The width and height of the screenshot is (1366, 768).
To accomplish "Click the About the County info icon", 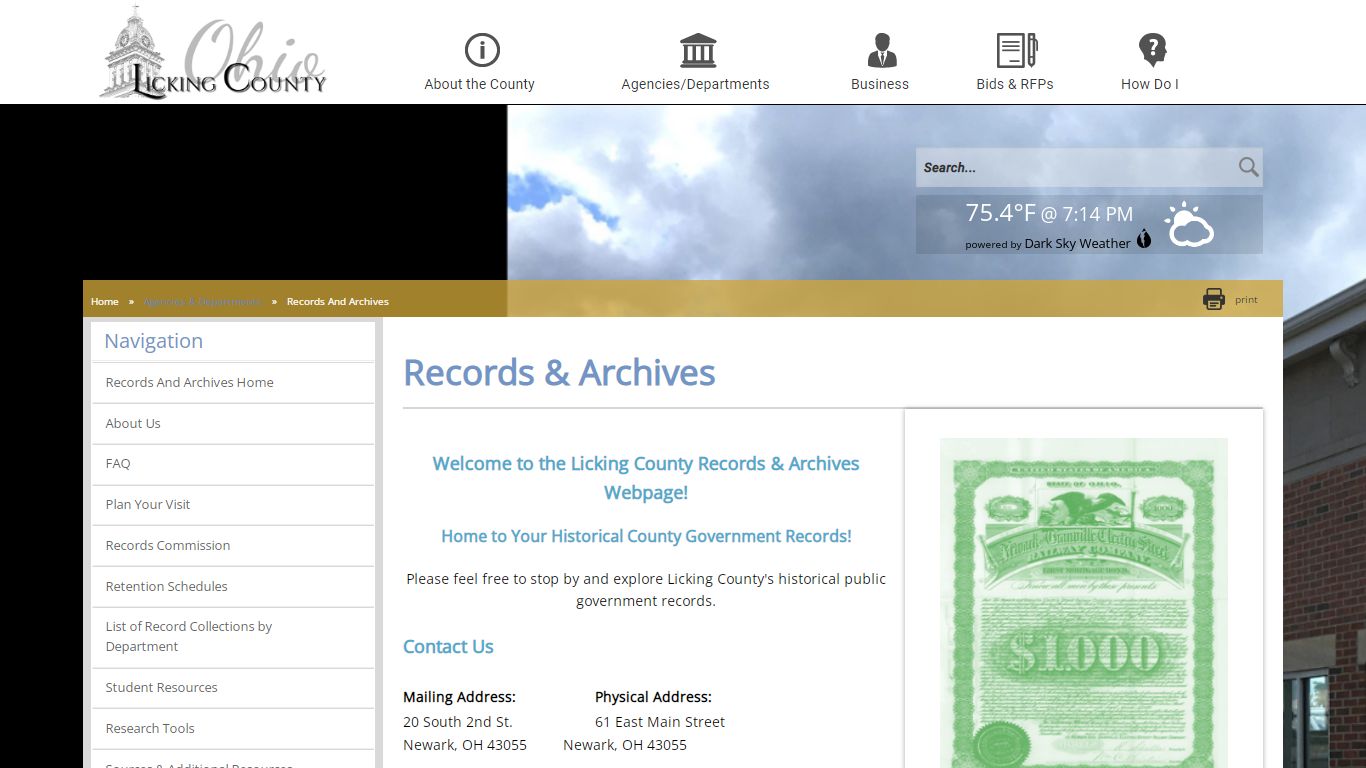I will (x=482, y=50).
